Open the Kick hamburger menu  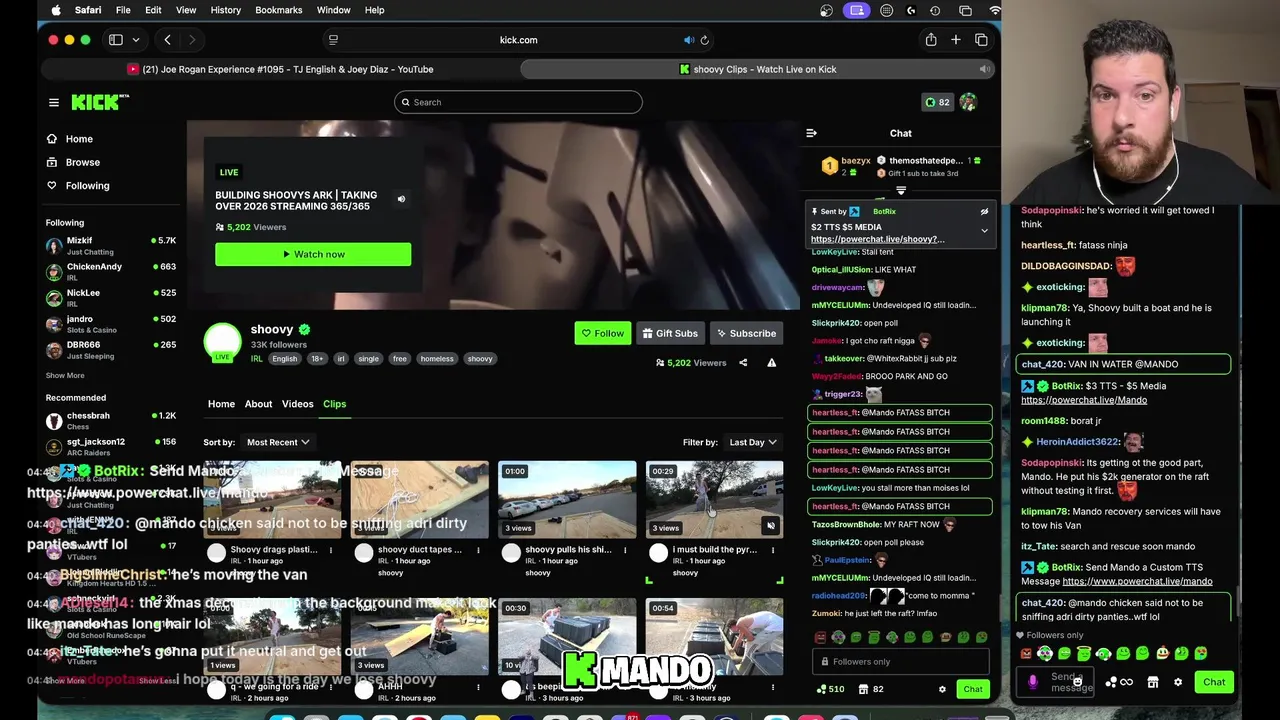pyautogui.click(x=54, y=102)
